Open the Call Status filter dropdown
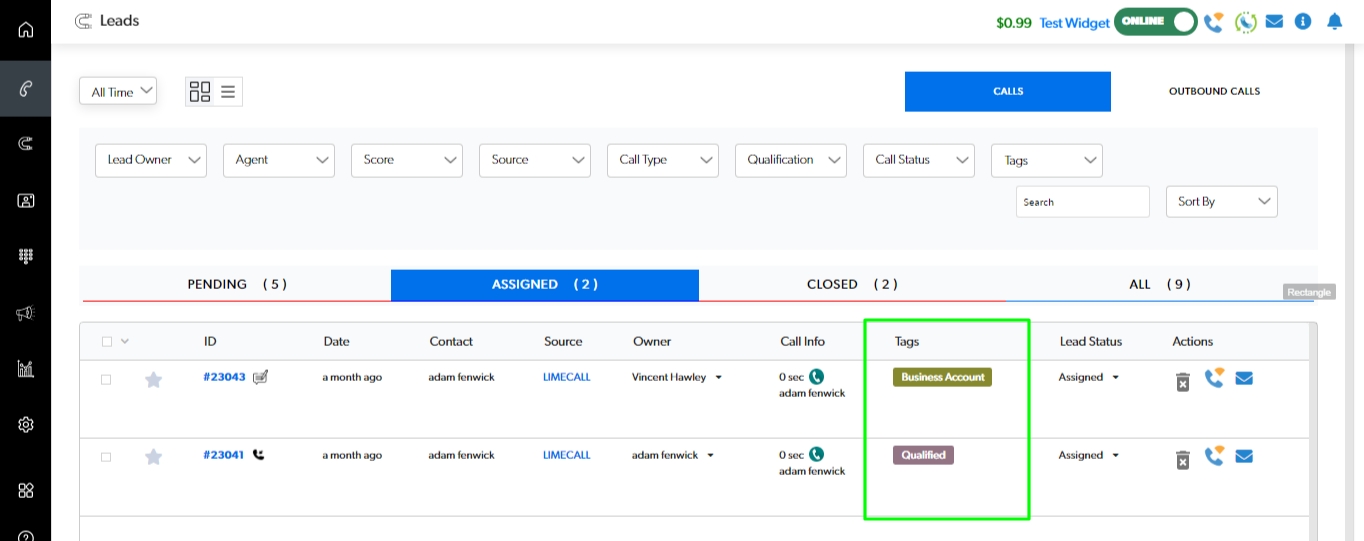The image size is (1364, 541). (x=918, y=160)
